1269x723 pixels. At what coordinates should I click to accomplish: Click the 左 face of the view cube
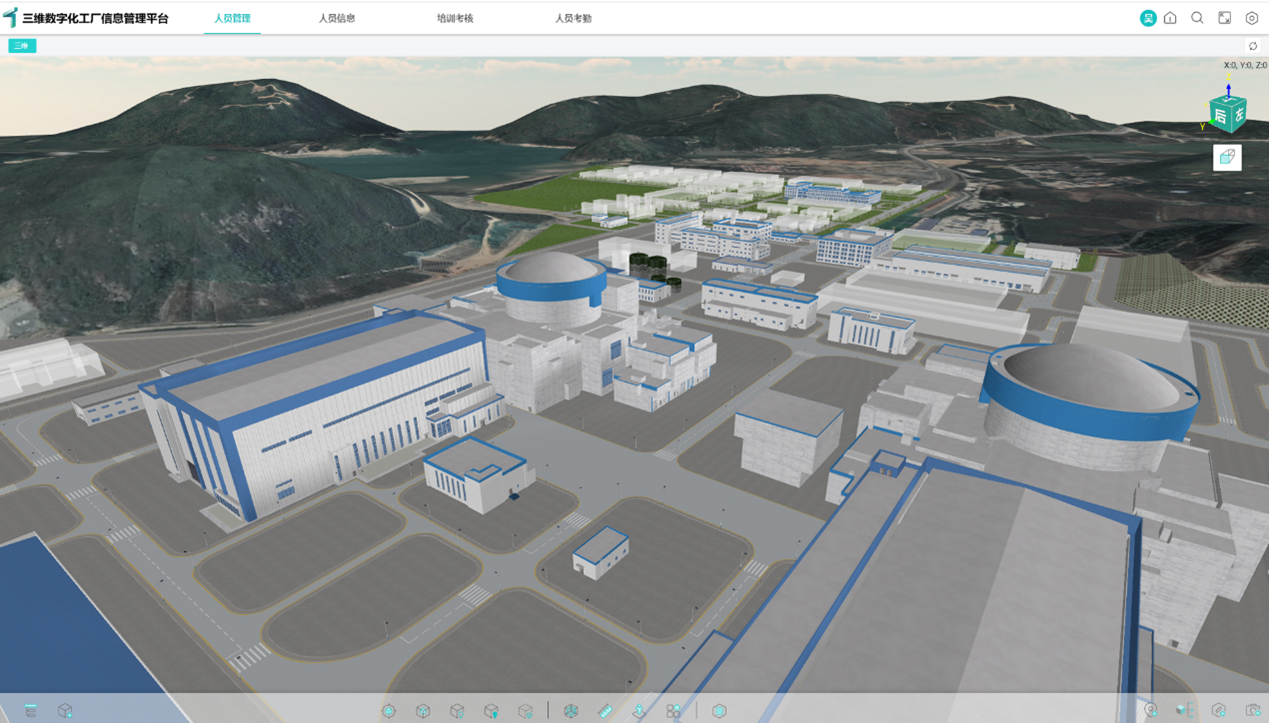coord(1239,114)
